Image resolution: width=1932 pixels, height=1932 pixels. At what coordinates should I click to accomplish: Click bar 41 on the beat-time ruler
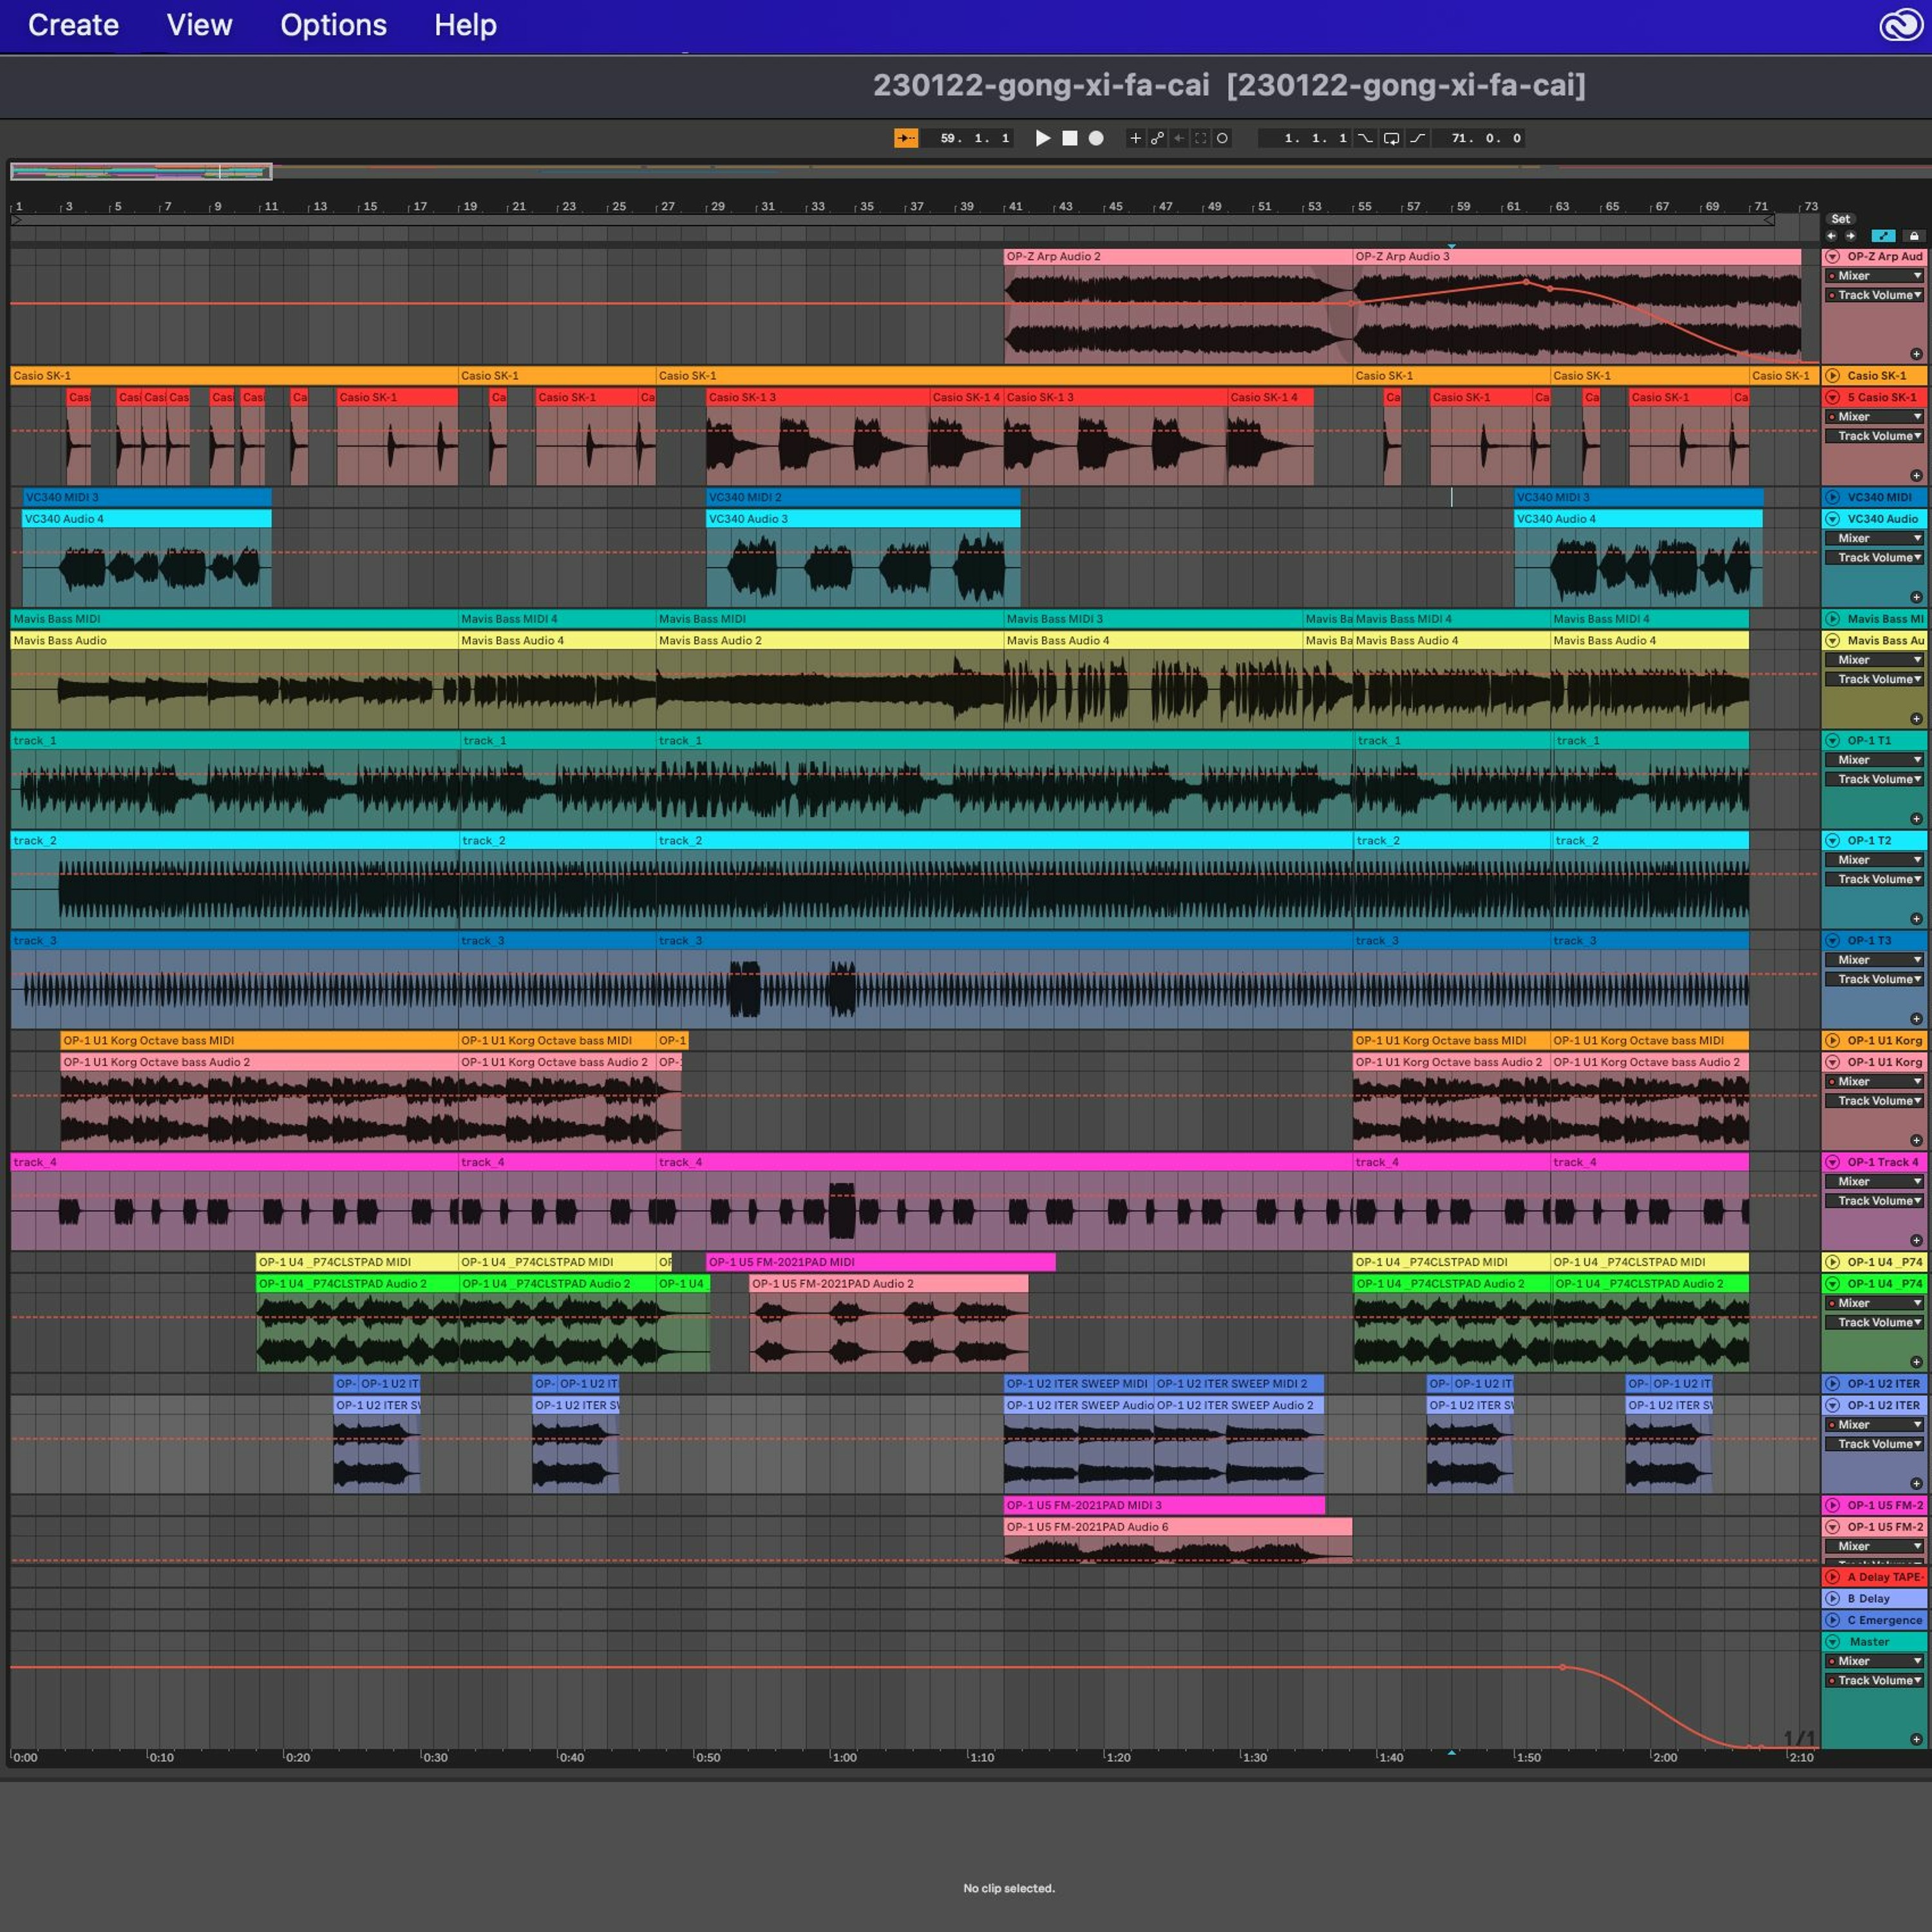(x=1014, y=207)
